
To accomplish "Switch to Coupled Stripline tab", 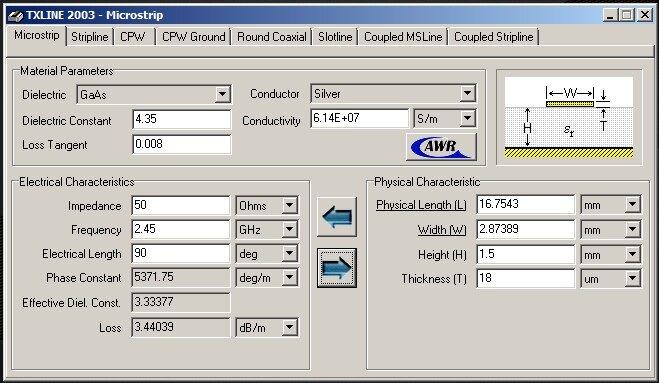I will coord(493,37).
